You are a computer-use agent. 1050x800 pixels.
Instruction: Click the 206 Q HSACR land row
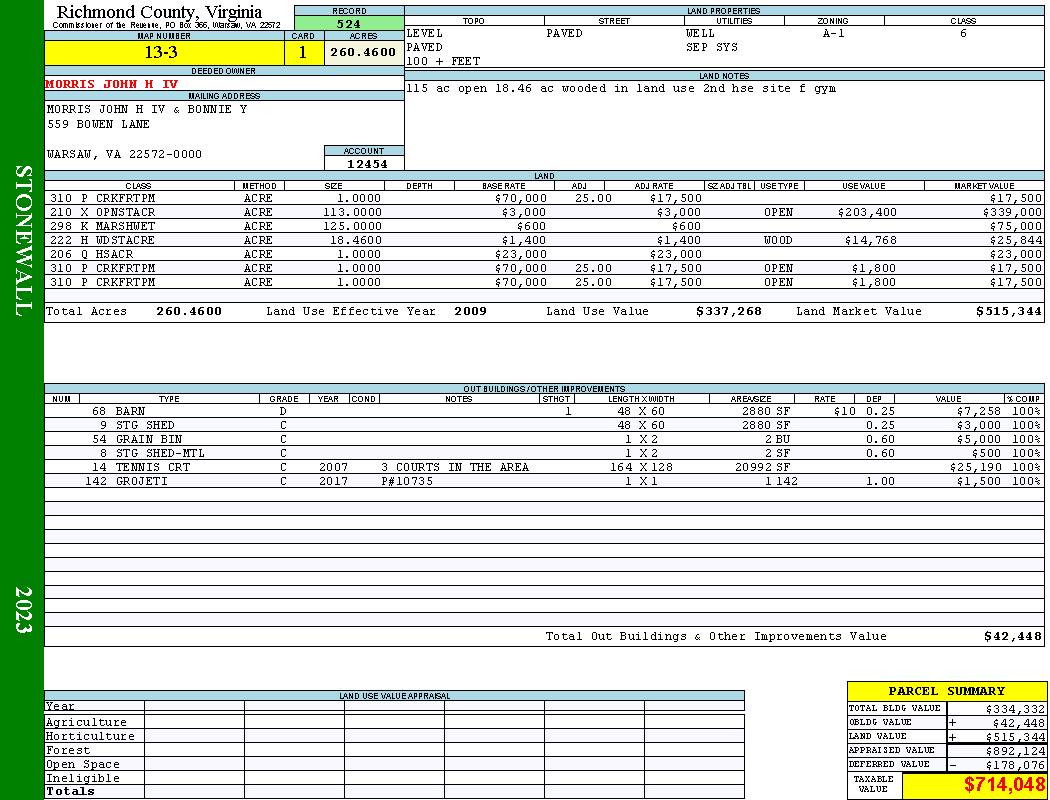click(544, 254)
